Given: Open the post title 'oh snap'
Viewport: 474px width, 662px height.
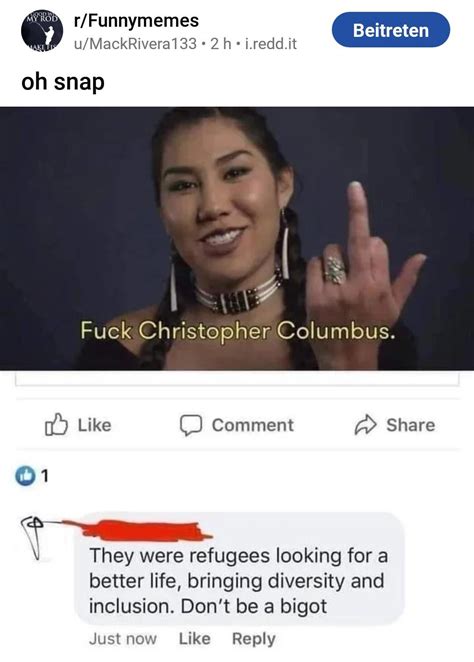Looking at the screenshot, I should (63, 82).
